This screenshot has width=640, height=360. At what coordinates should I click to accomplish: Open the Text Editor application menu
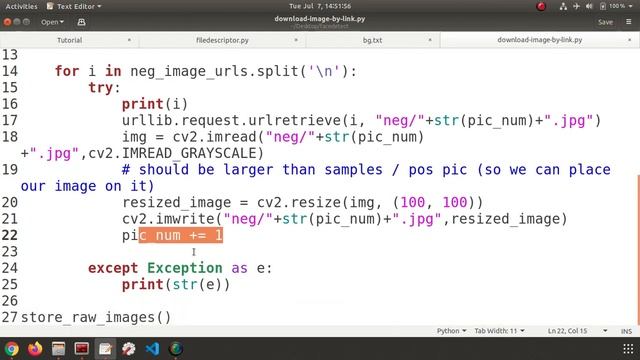tap(74, 6)
